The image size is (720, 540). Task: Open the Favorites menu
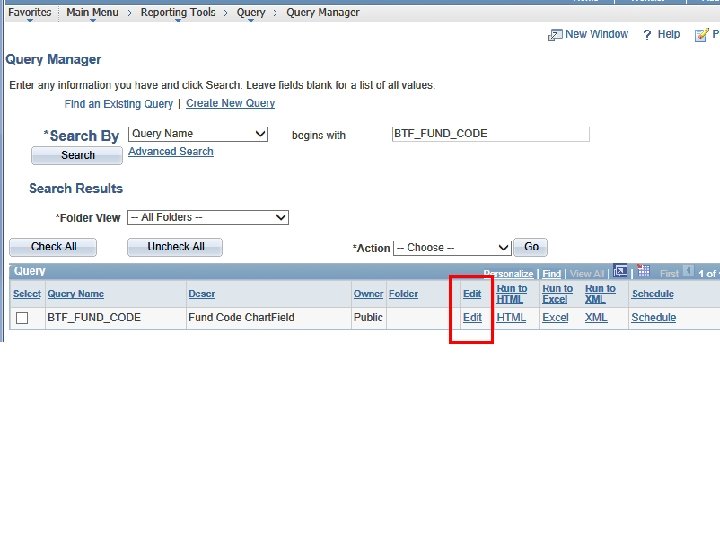coord(30,12)
